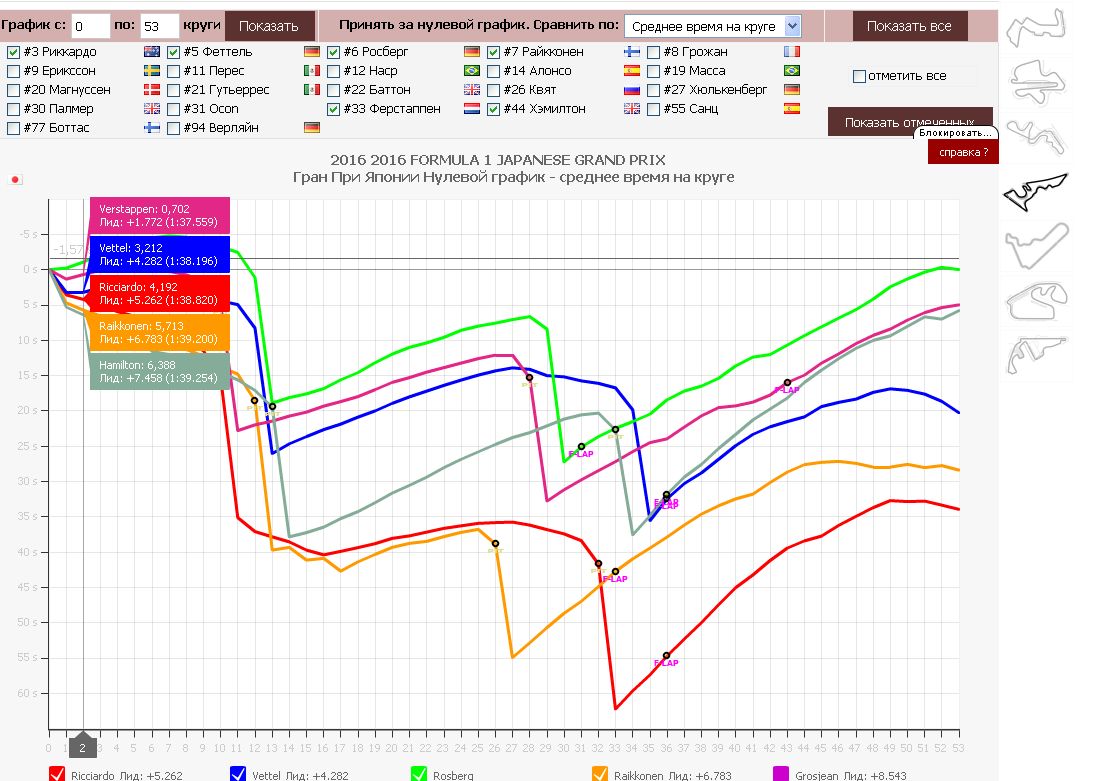
Task: Check the #8 Грожан checkbox
Action: pyautogui.click(x=654, y=52)
